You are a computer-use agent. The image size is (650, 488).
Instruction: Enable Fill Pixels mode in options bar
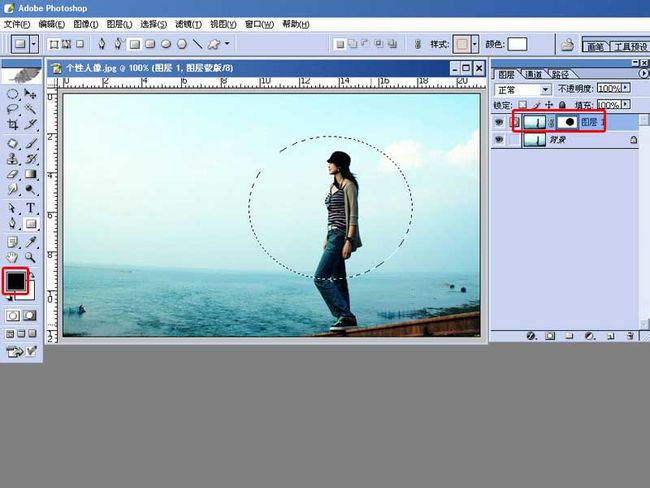[80, 44]
